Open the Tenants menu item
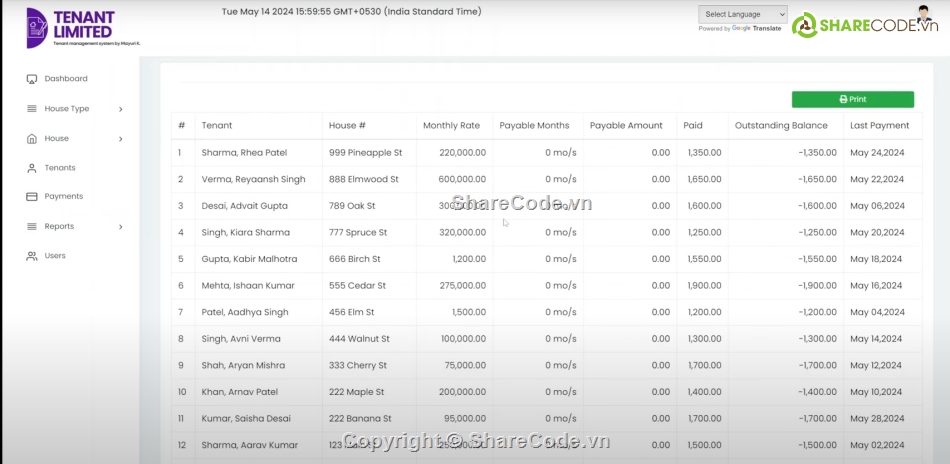The image size is (950, 464). pos(60,168)
